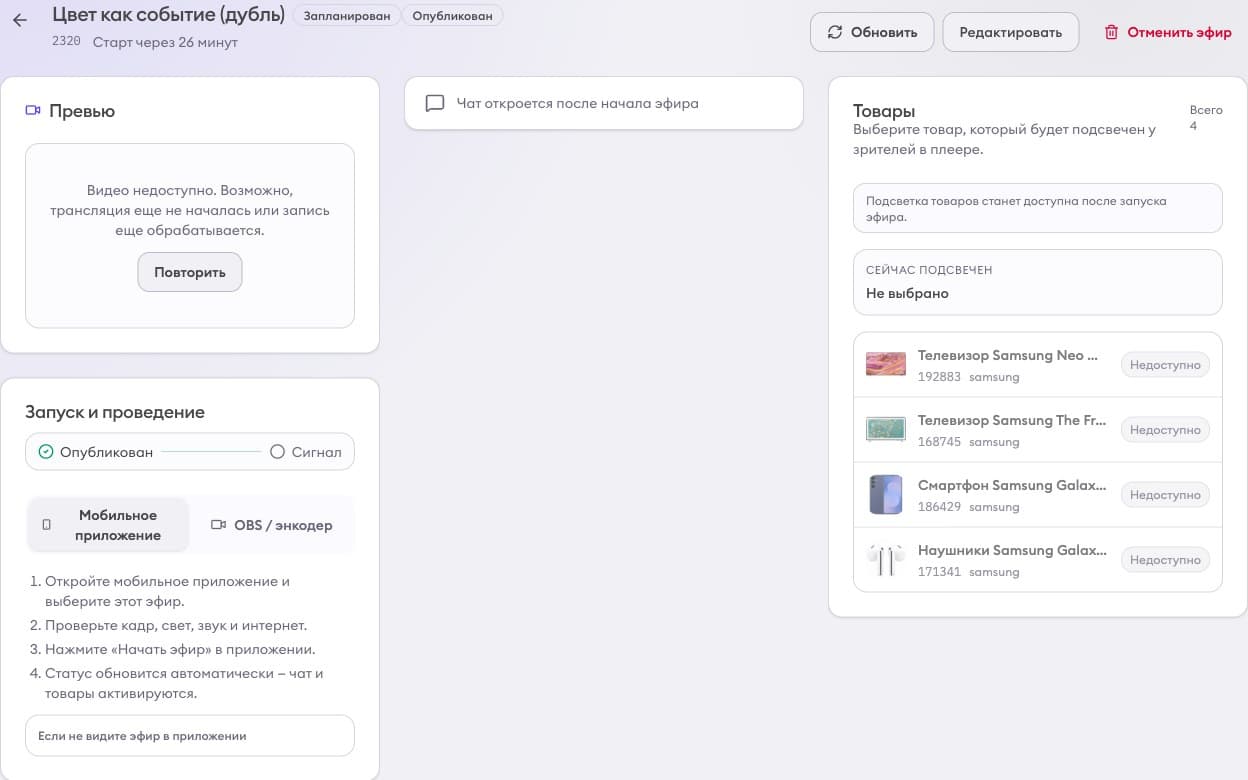Select the Сигнал step circle
The image size is (1248, 780).
click(x=278, y=452)
